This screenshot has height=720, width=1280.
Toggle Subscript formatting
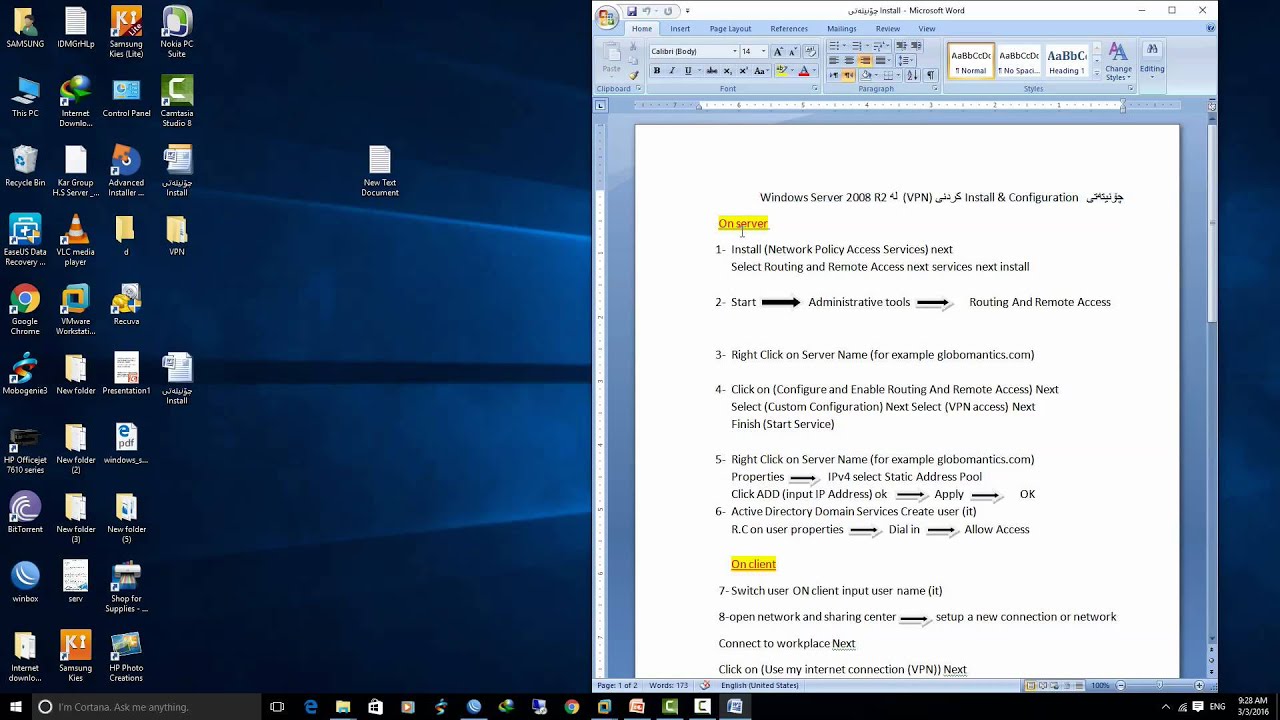727,71
